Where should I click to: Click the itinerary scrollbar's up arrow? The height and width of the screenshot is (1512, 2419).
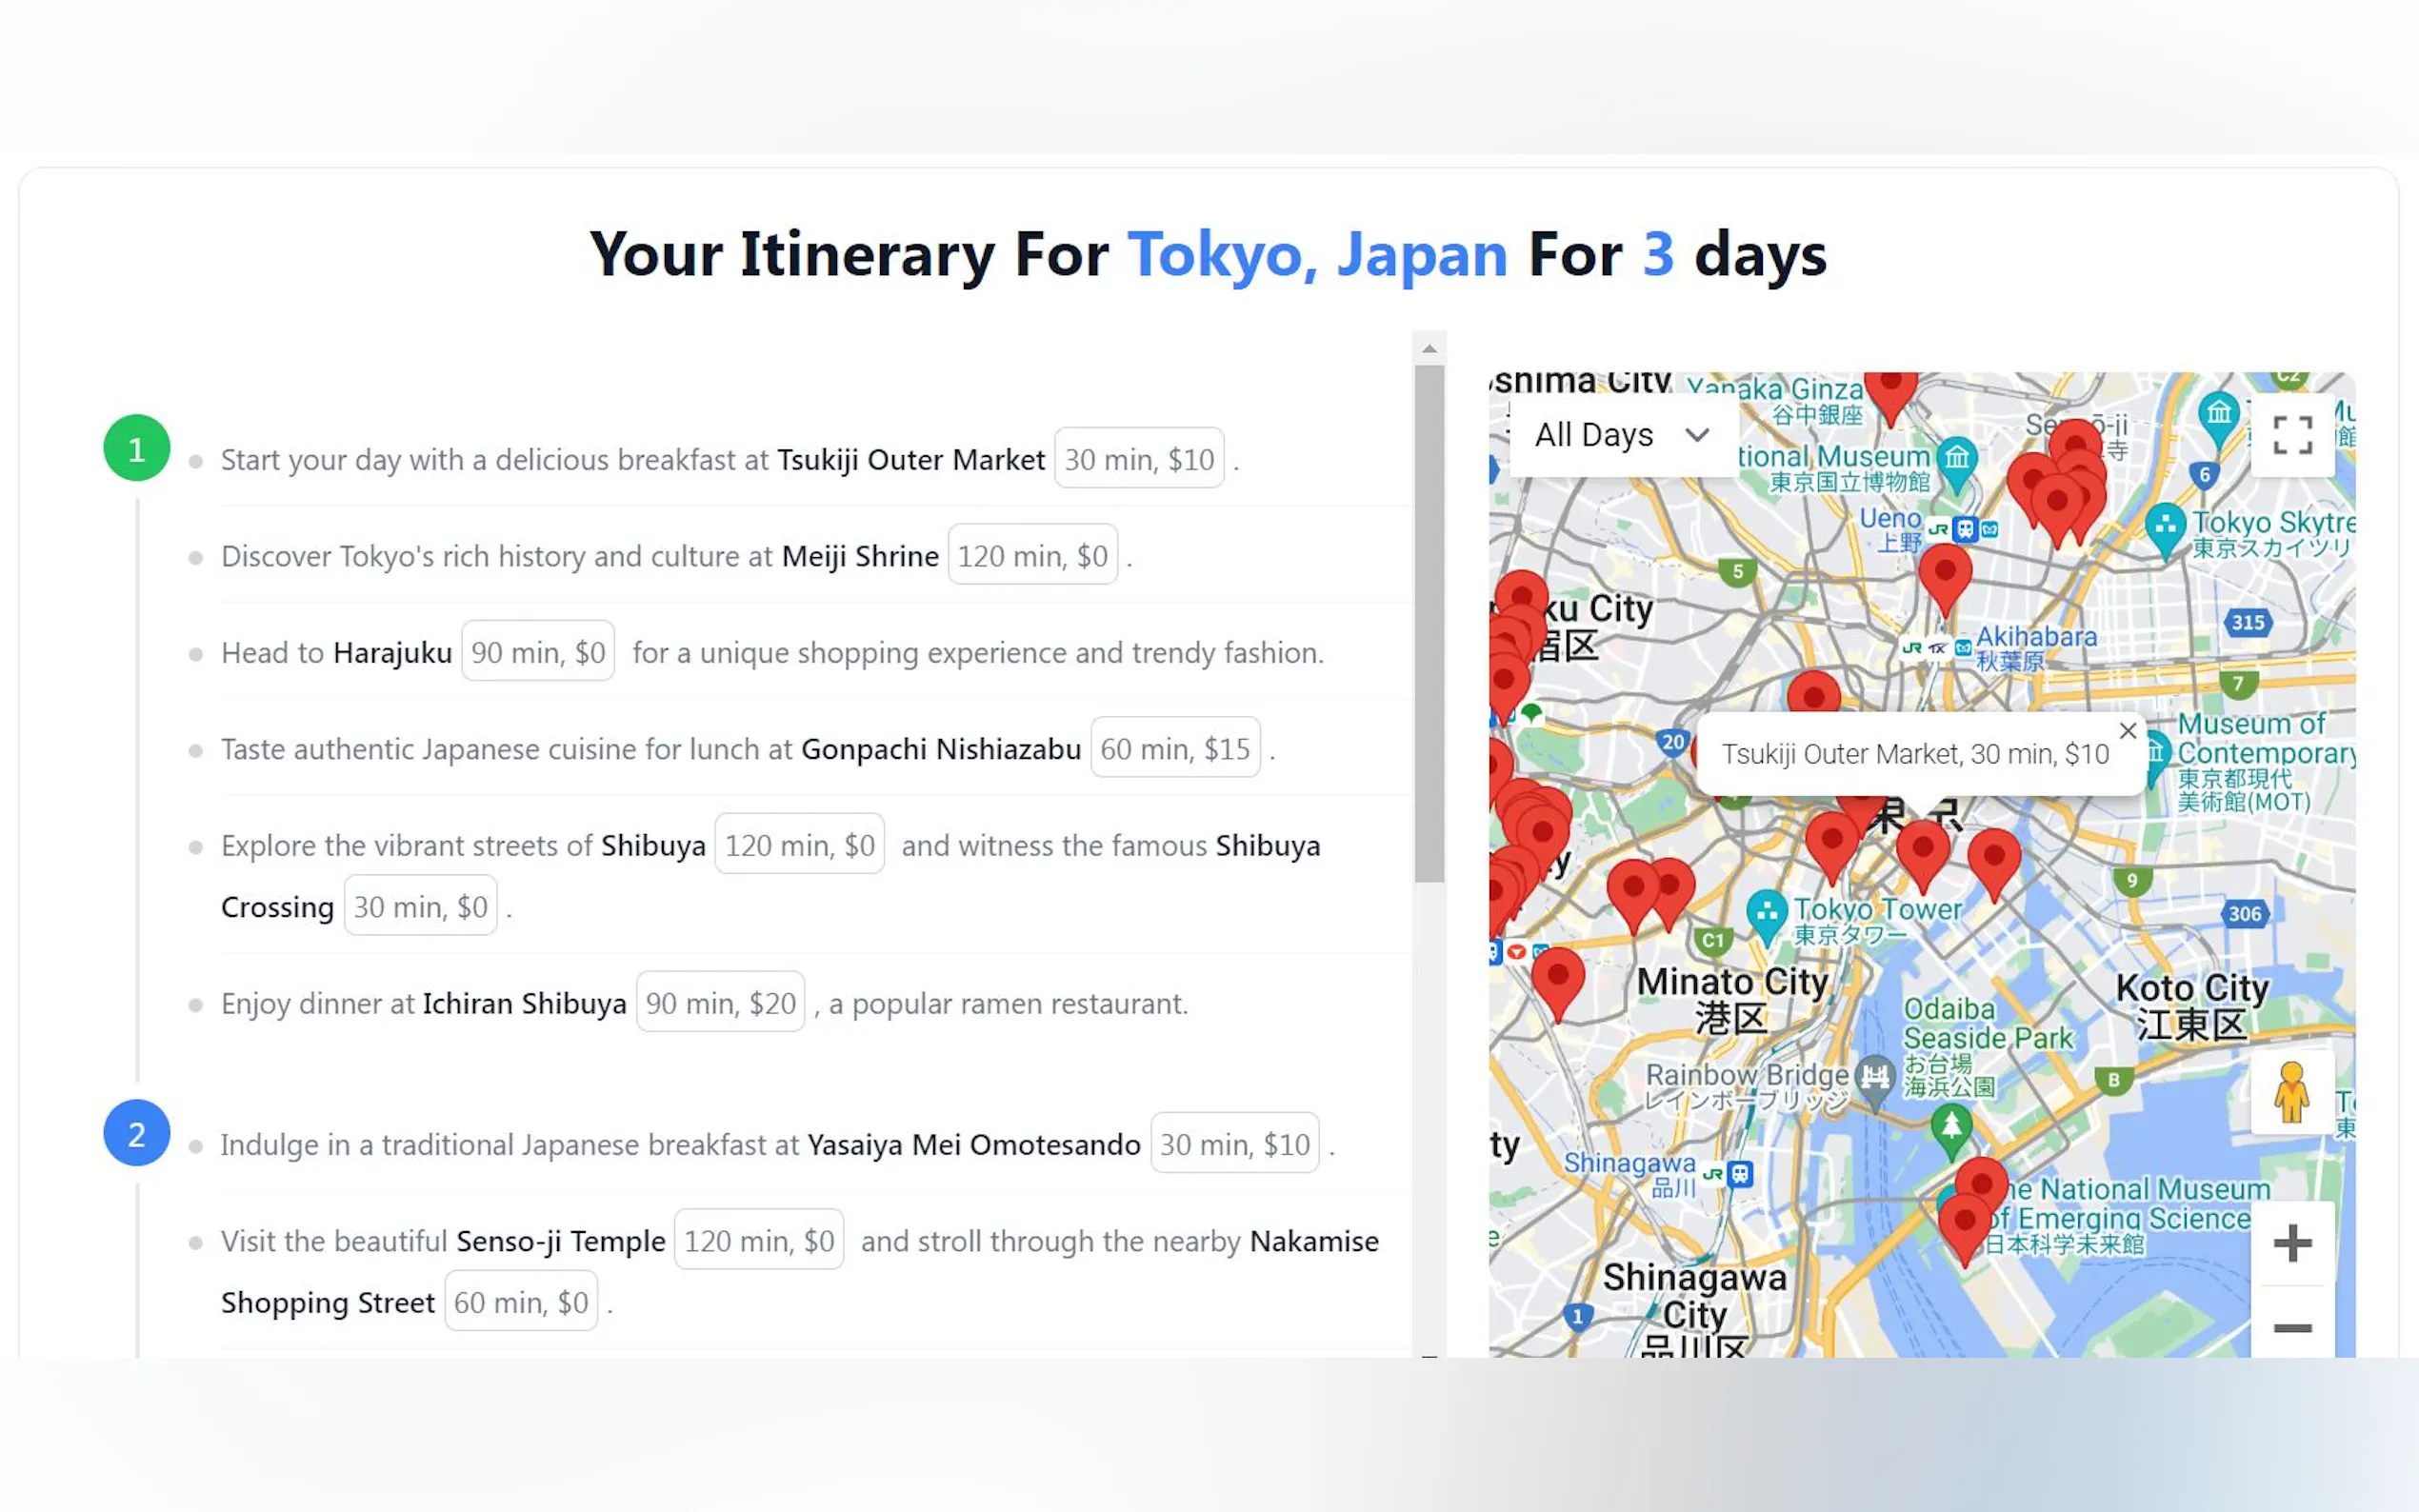click(x=1429, y=349)
